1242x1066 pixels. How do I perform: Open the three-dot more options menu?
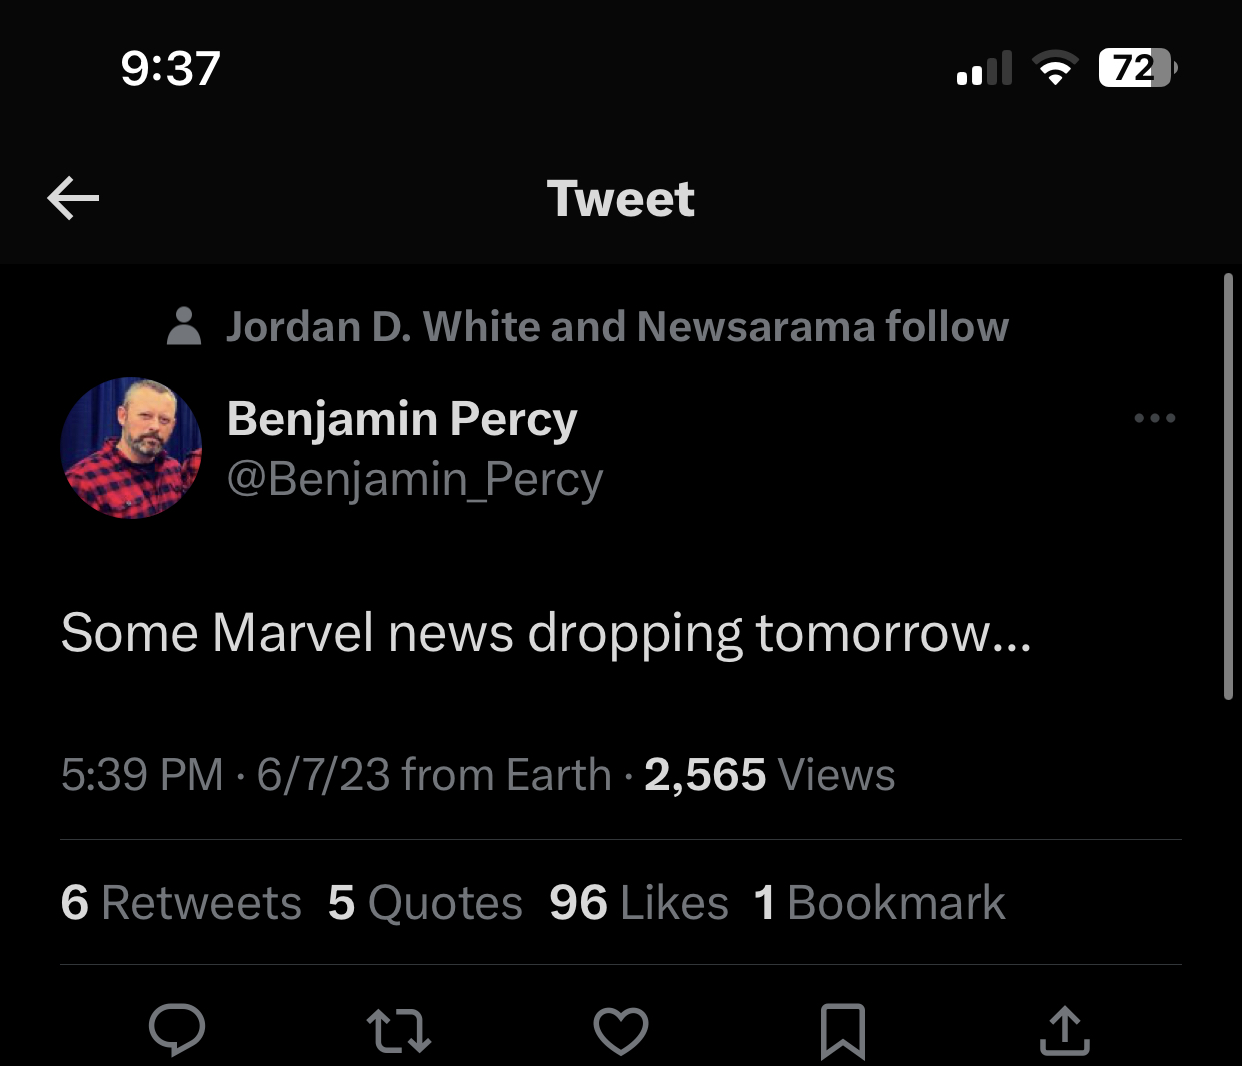click(x=1154, y=418)
